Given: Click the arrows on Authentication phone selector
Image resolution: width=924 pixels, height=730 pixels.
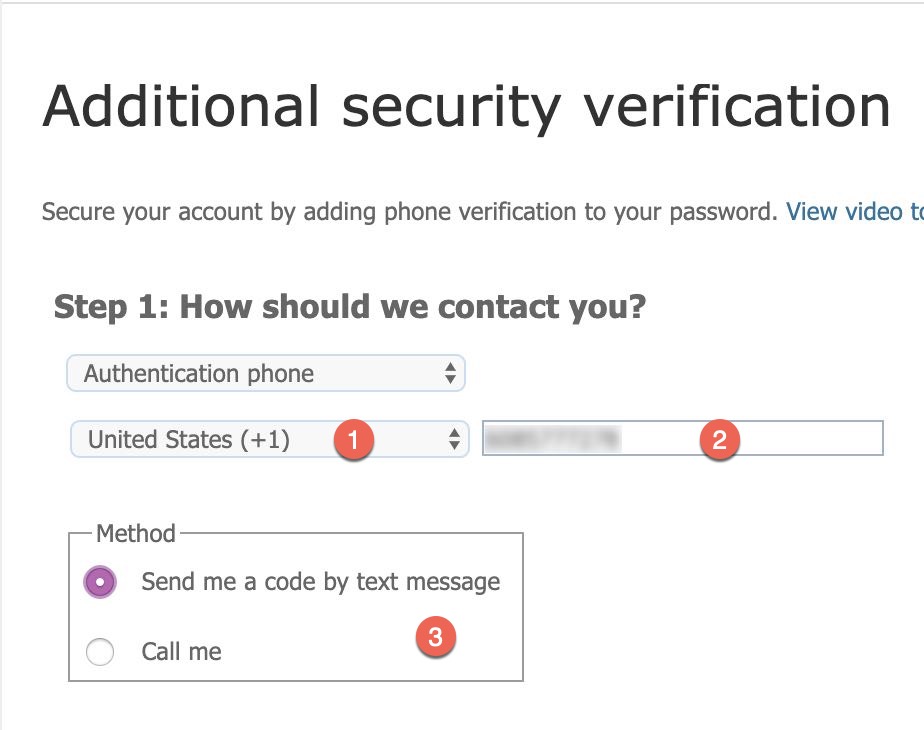Looking at the screenshot, I should [x=450, y=374].
